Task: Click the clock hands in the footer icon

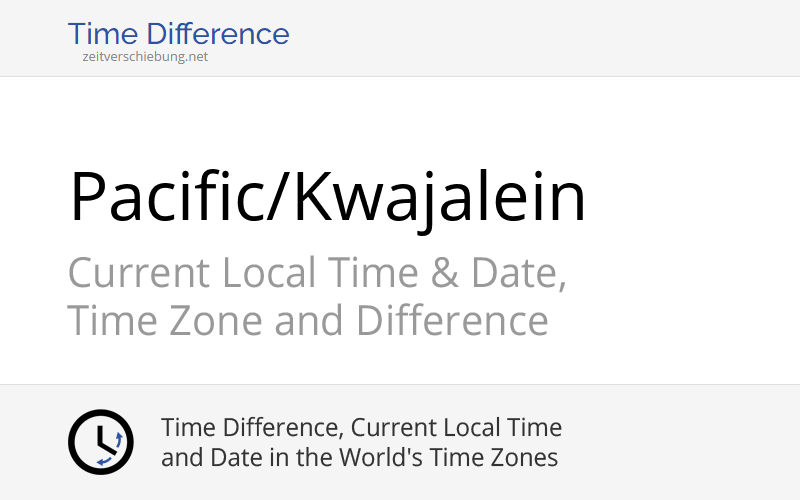Action: [x=97, y=436]
